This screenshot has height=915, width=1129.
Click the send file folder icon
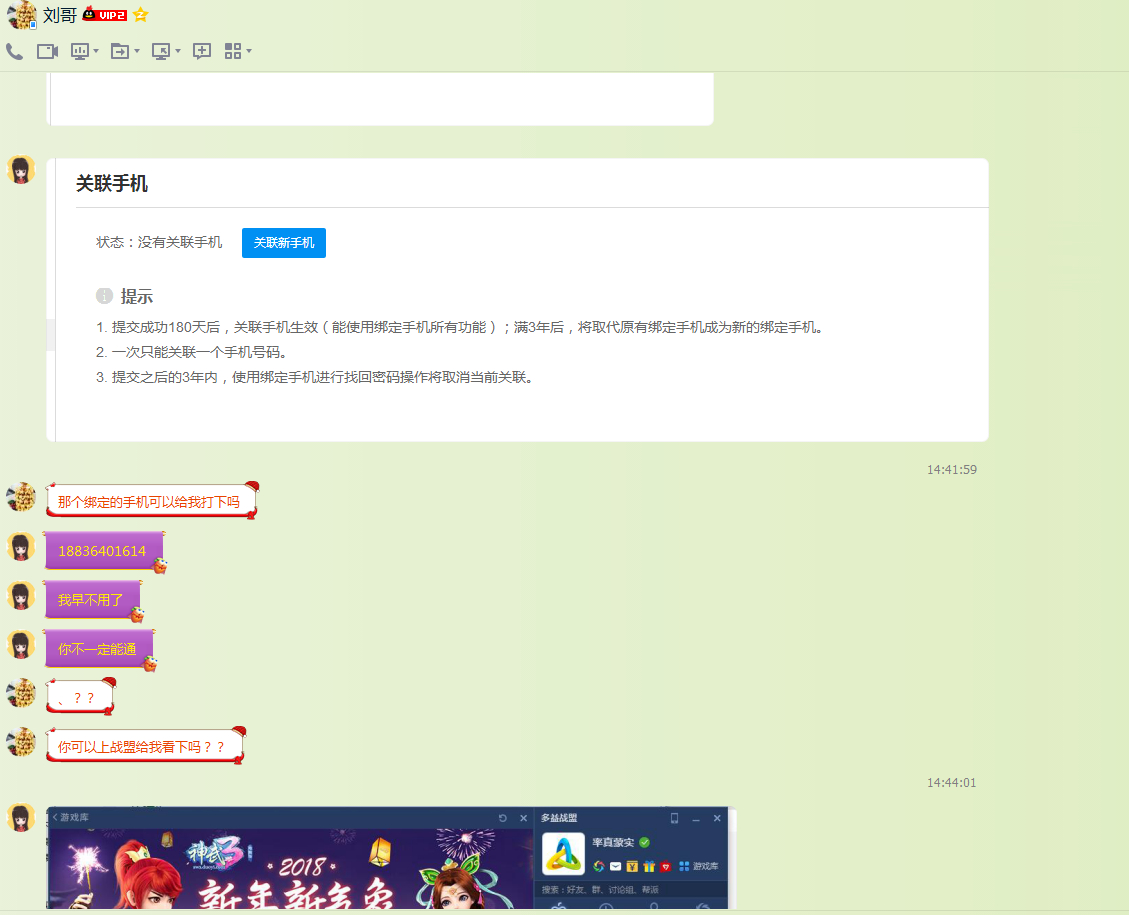point(120,51)
